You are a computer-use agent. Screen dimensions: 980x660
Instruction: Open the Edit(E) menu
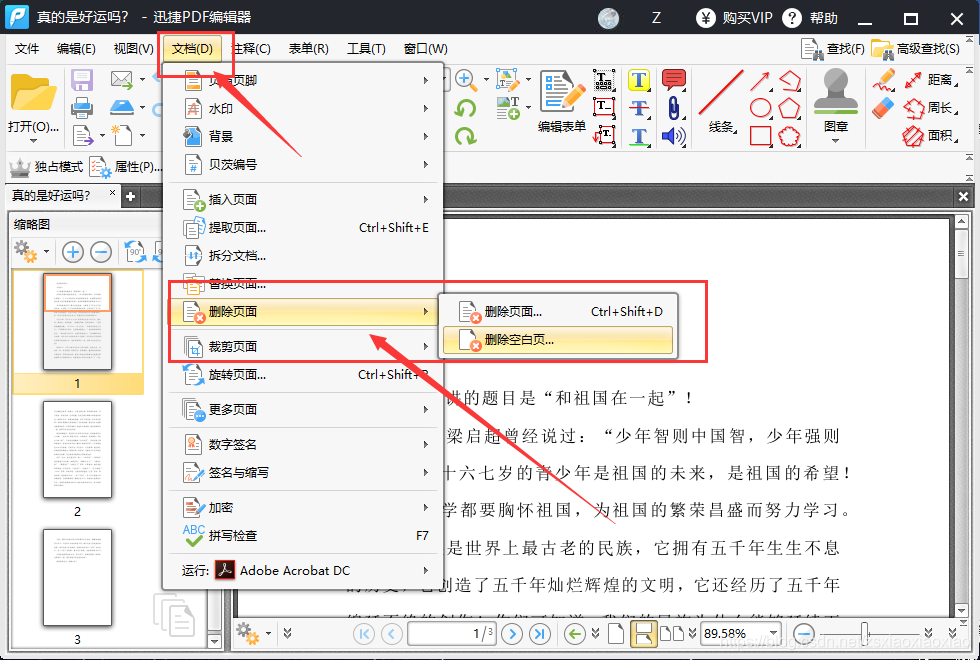(76, 49)
